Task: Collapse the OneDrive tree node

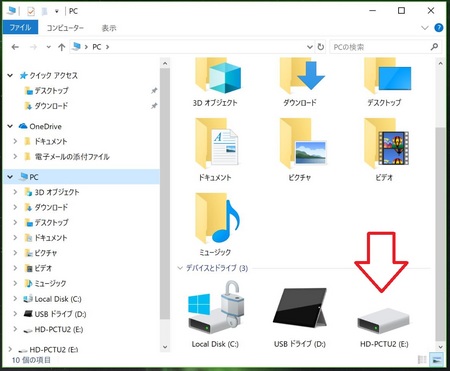Action: tap(10, 126)
